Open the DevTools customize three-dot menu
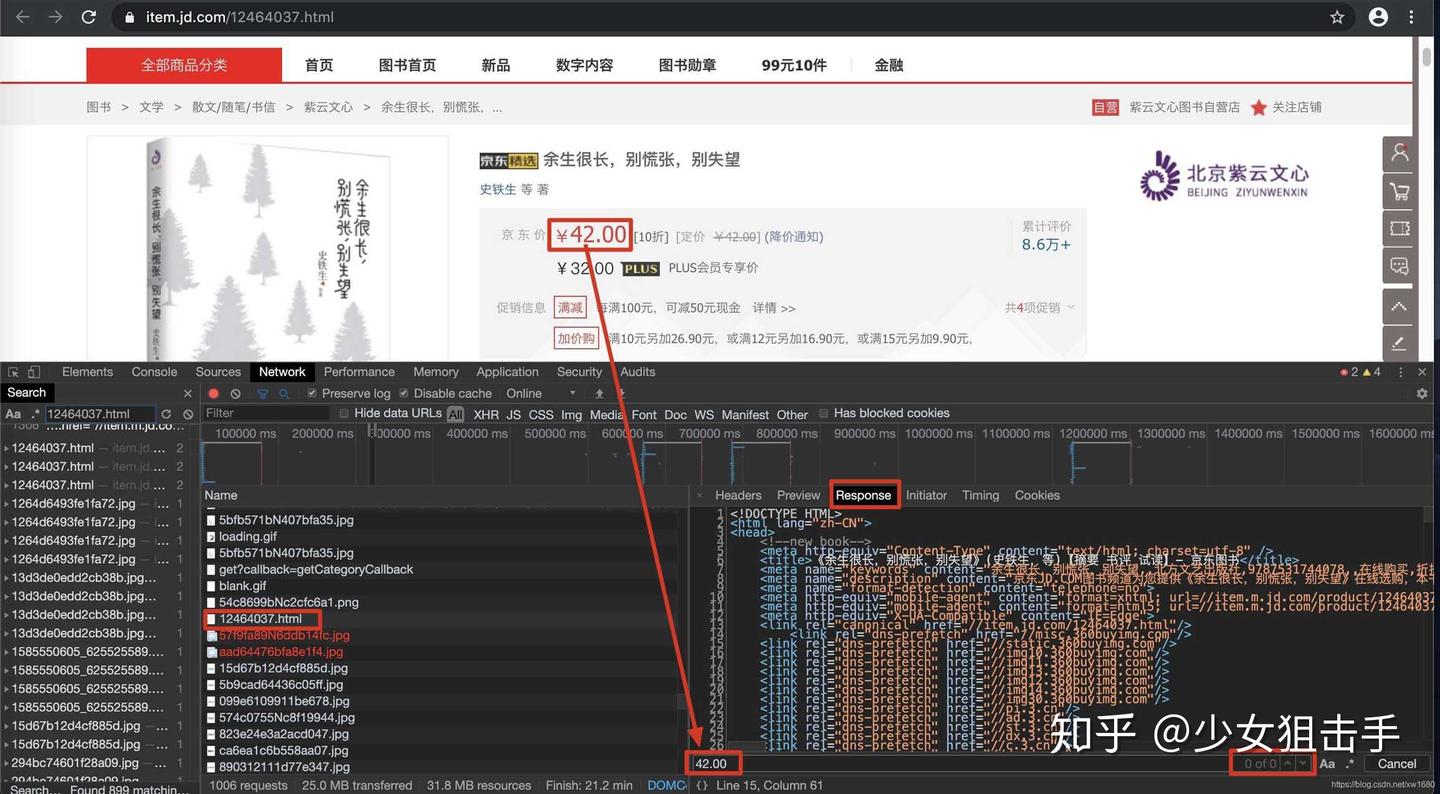Image resolution: width=1440 pixels, height=794 pixels. pos(1400,372)
